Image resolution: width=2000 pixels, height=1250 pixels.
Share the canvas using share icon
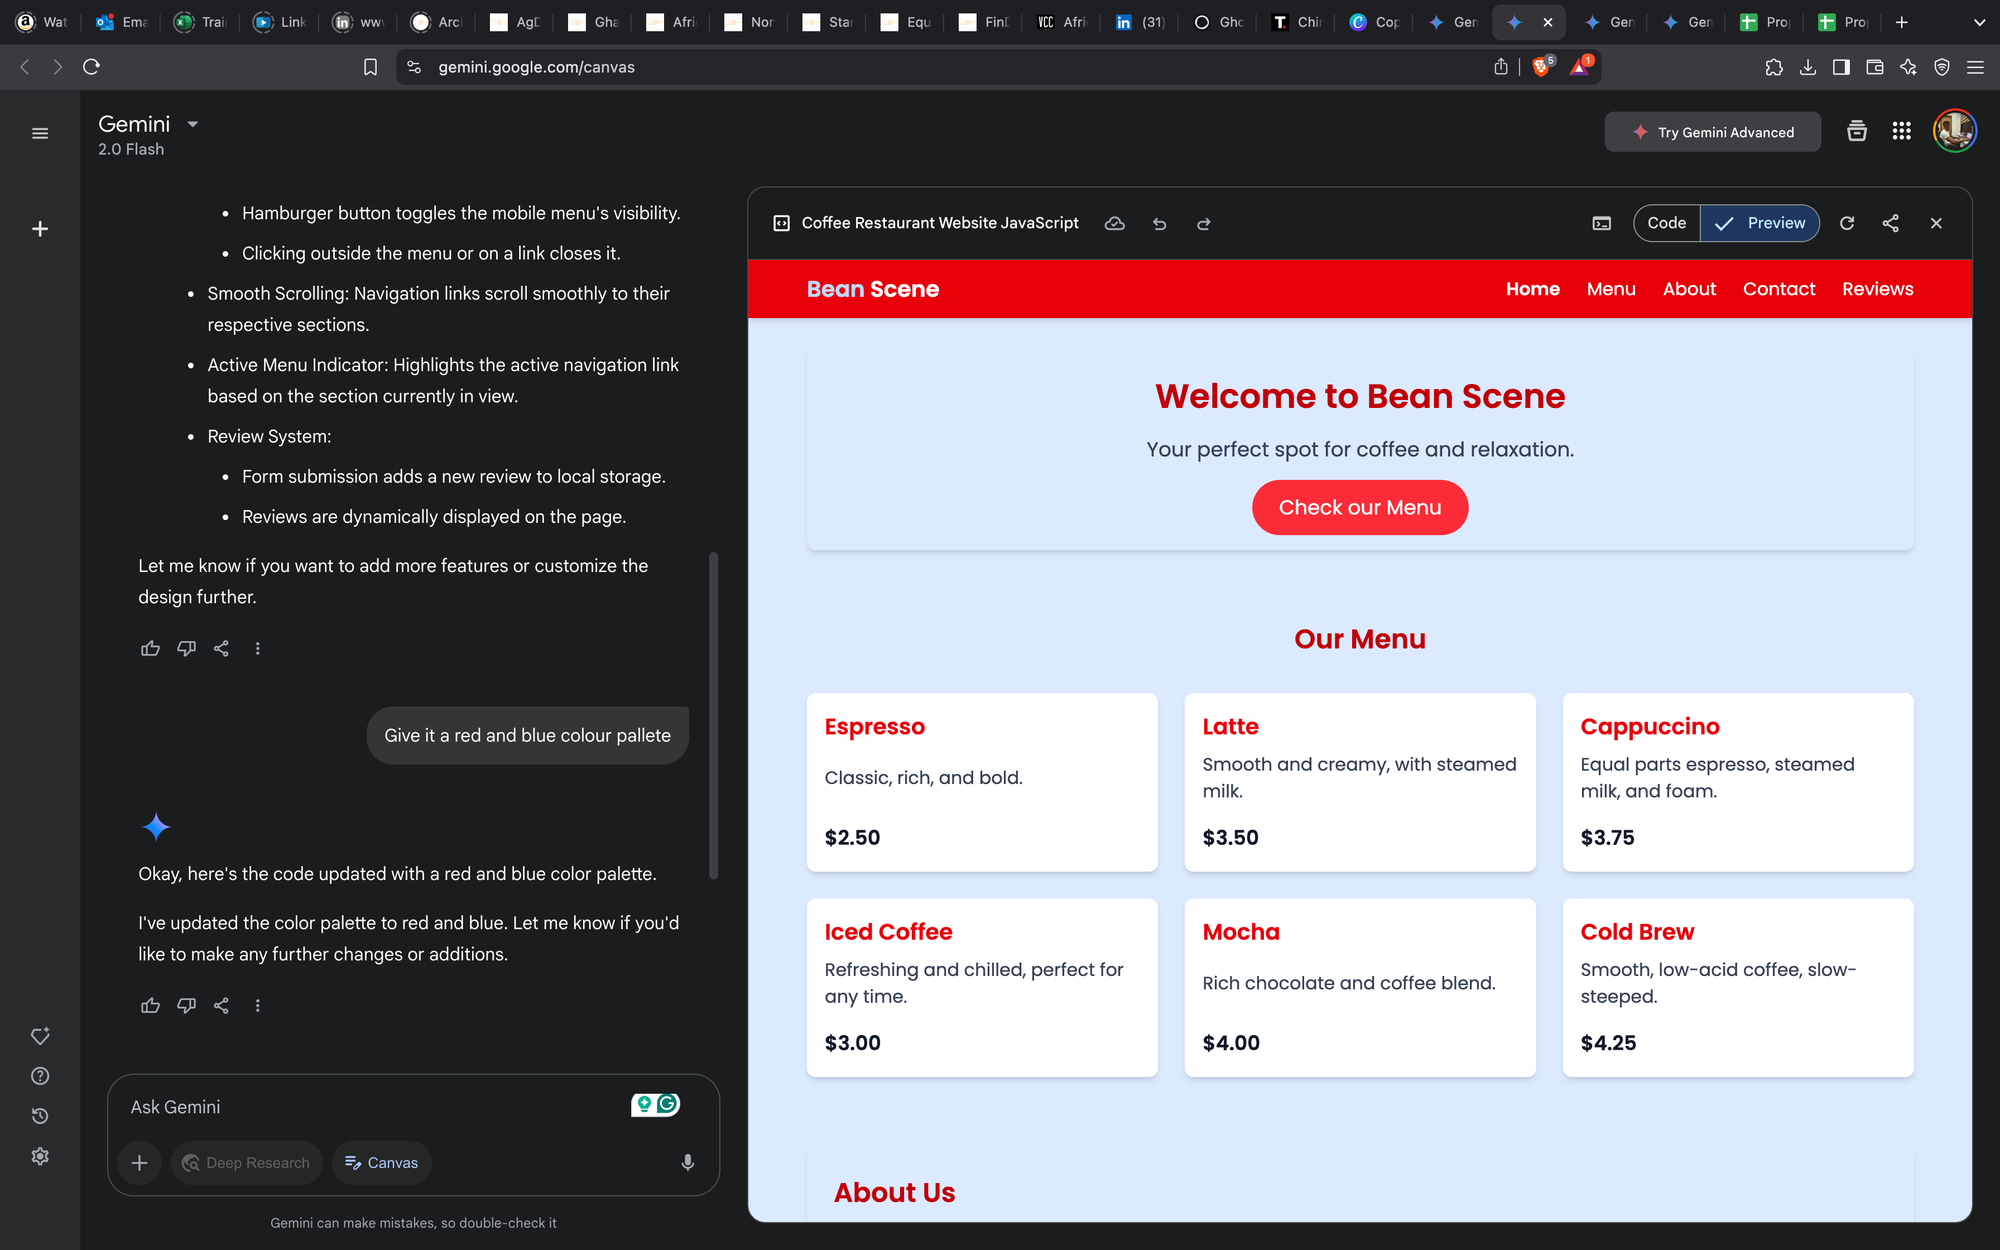point(1890,223)
